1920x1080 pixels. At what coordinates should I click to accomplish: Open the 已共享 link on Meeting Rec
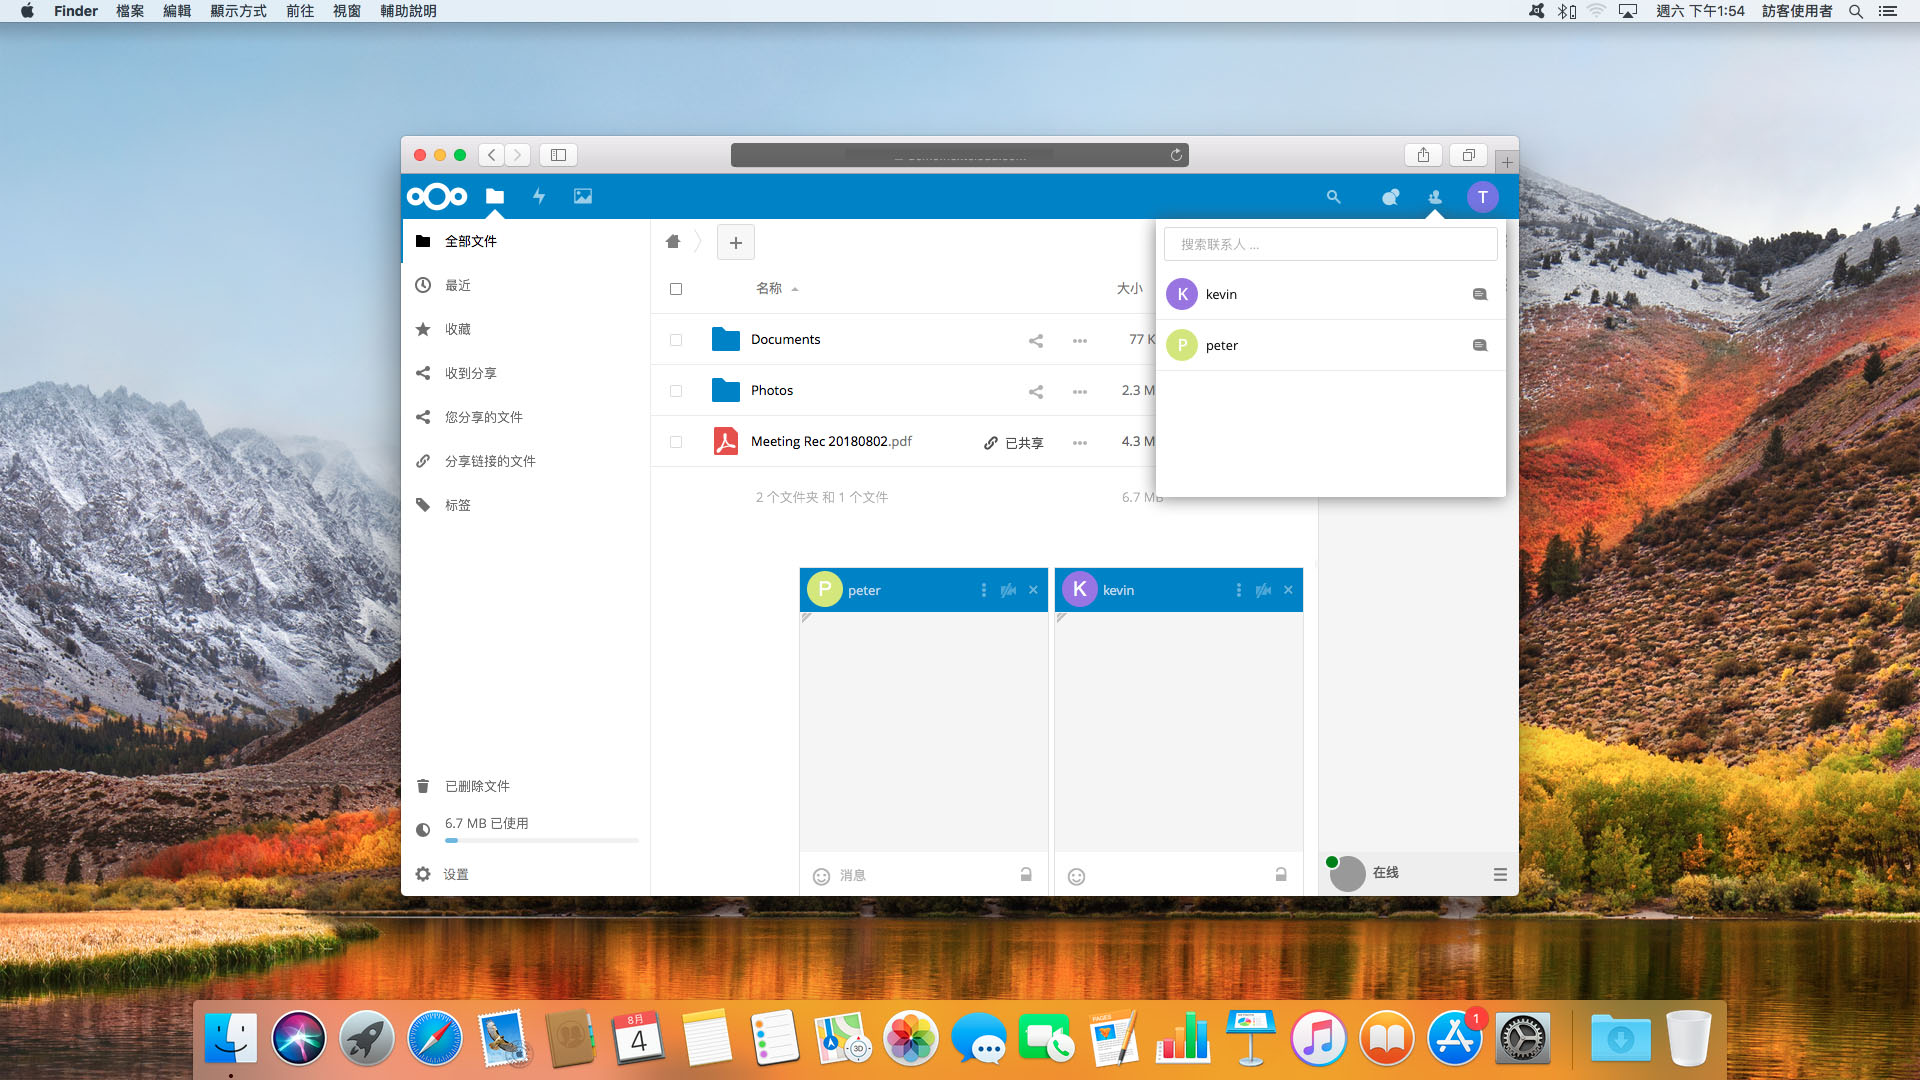pyautogui.click(x=1013, y=442)
